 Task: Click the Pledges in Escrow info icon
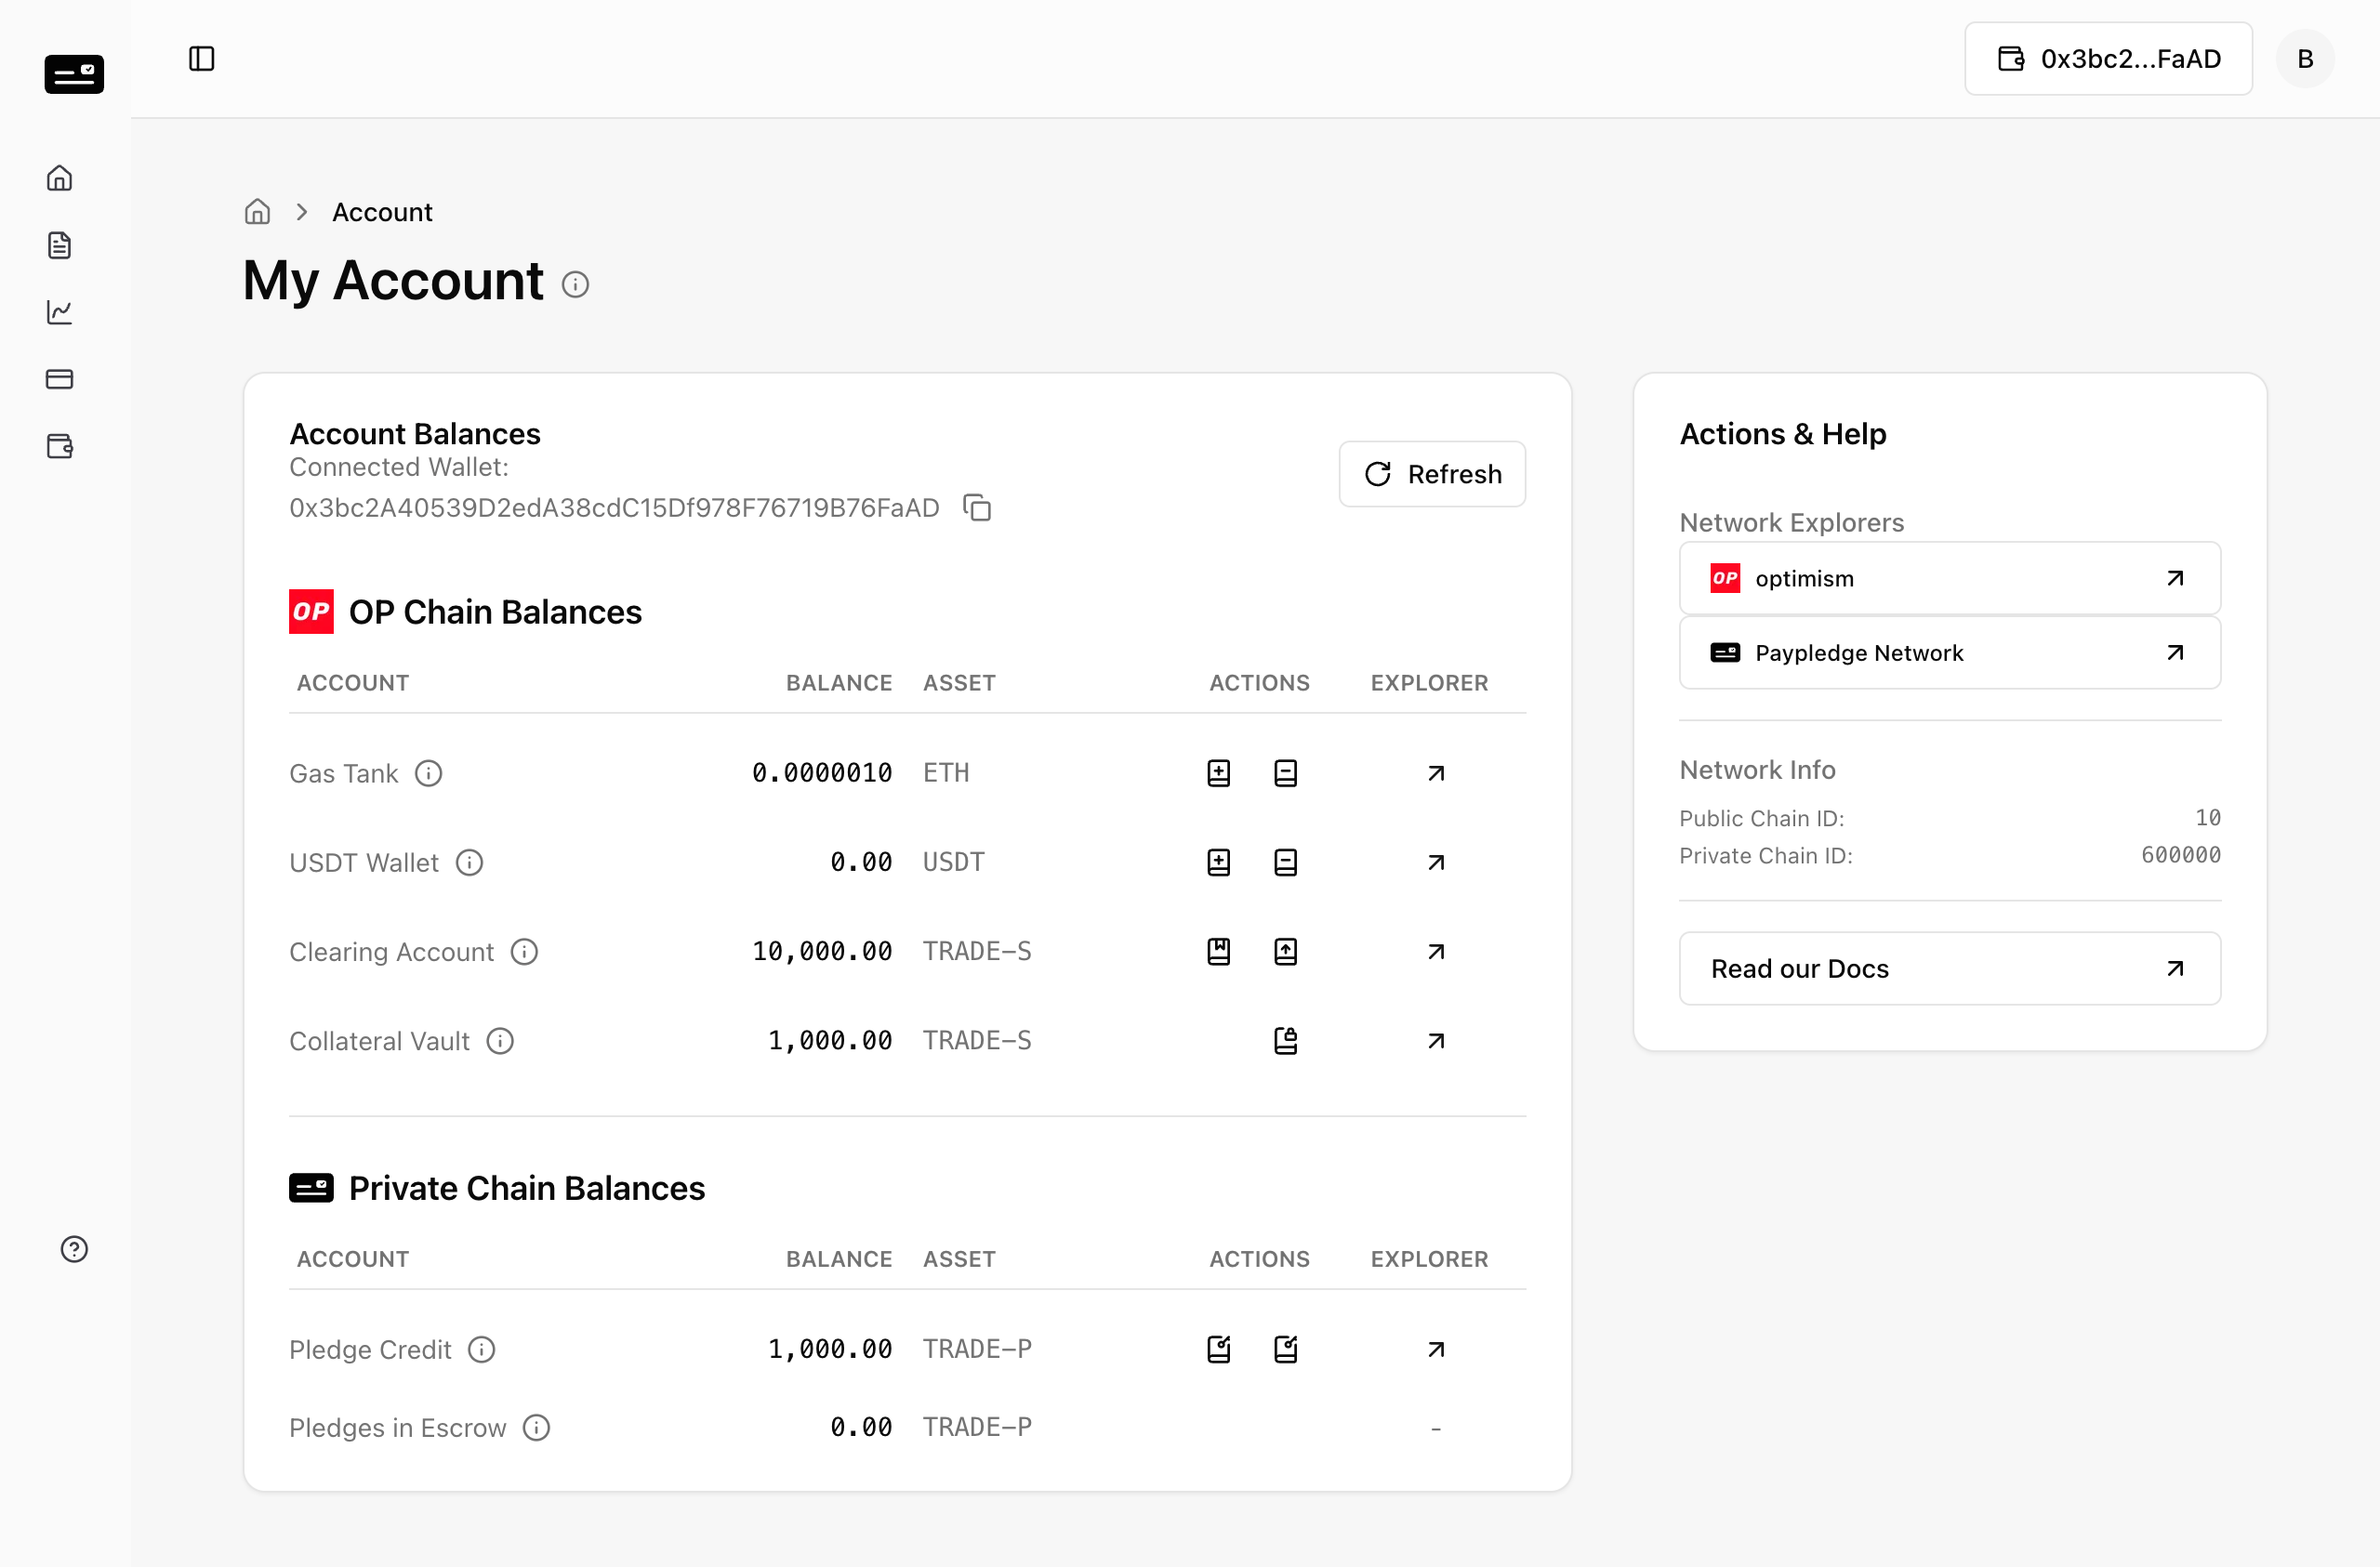click(x=537, y=1427)
